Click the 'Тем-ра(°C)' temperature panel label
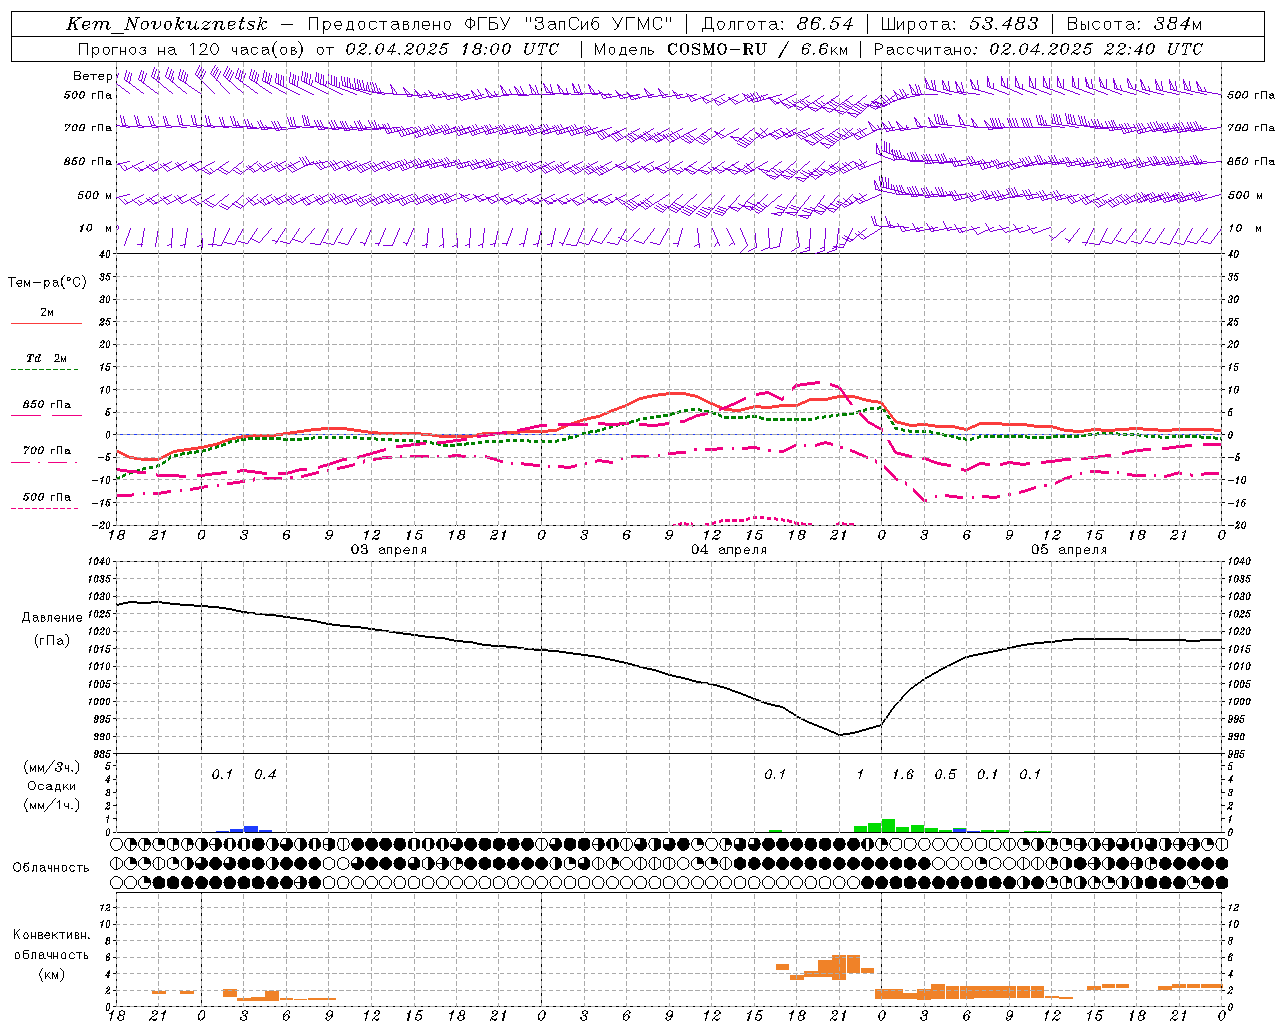 47,283
